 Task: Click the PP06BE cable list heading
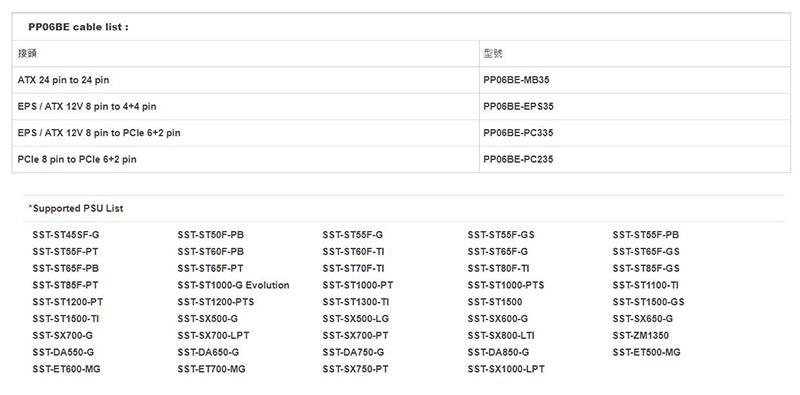click(x=79, y=27)
